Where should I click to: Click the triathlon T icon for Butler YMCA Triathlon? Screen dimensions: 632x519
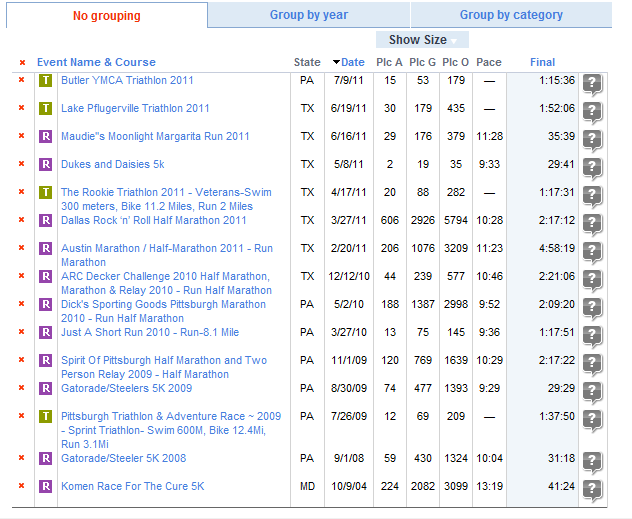pyautogui.click(x=46, y=81)
